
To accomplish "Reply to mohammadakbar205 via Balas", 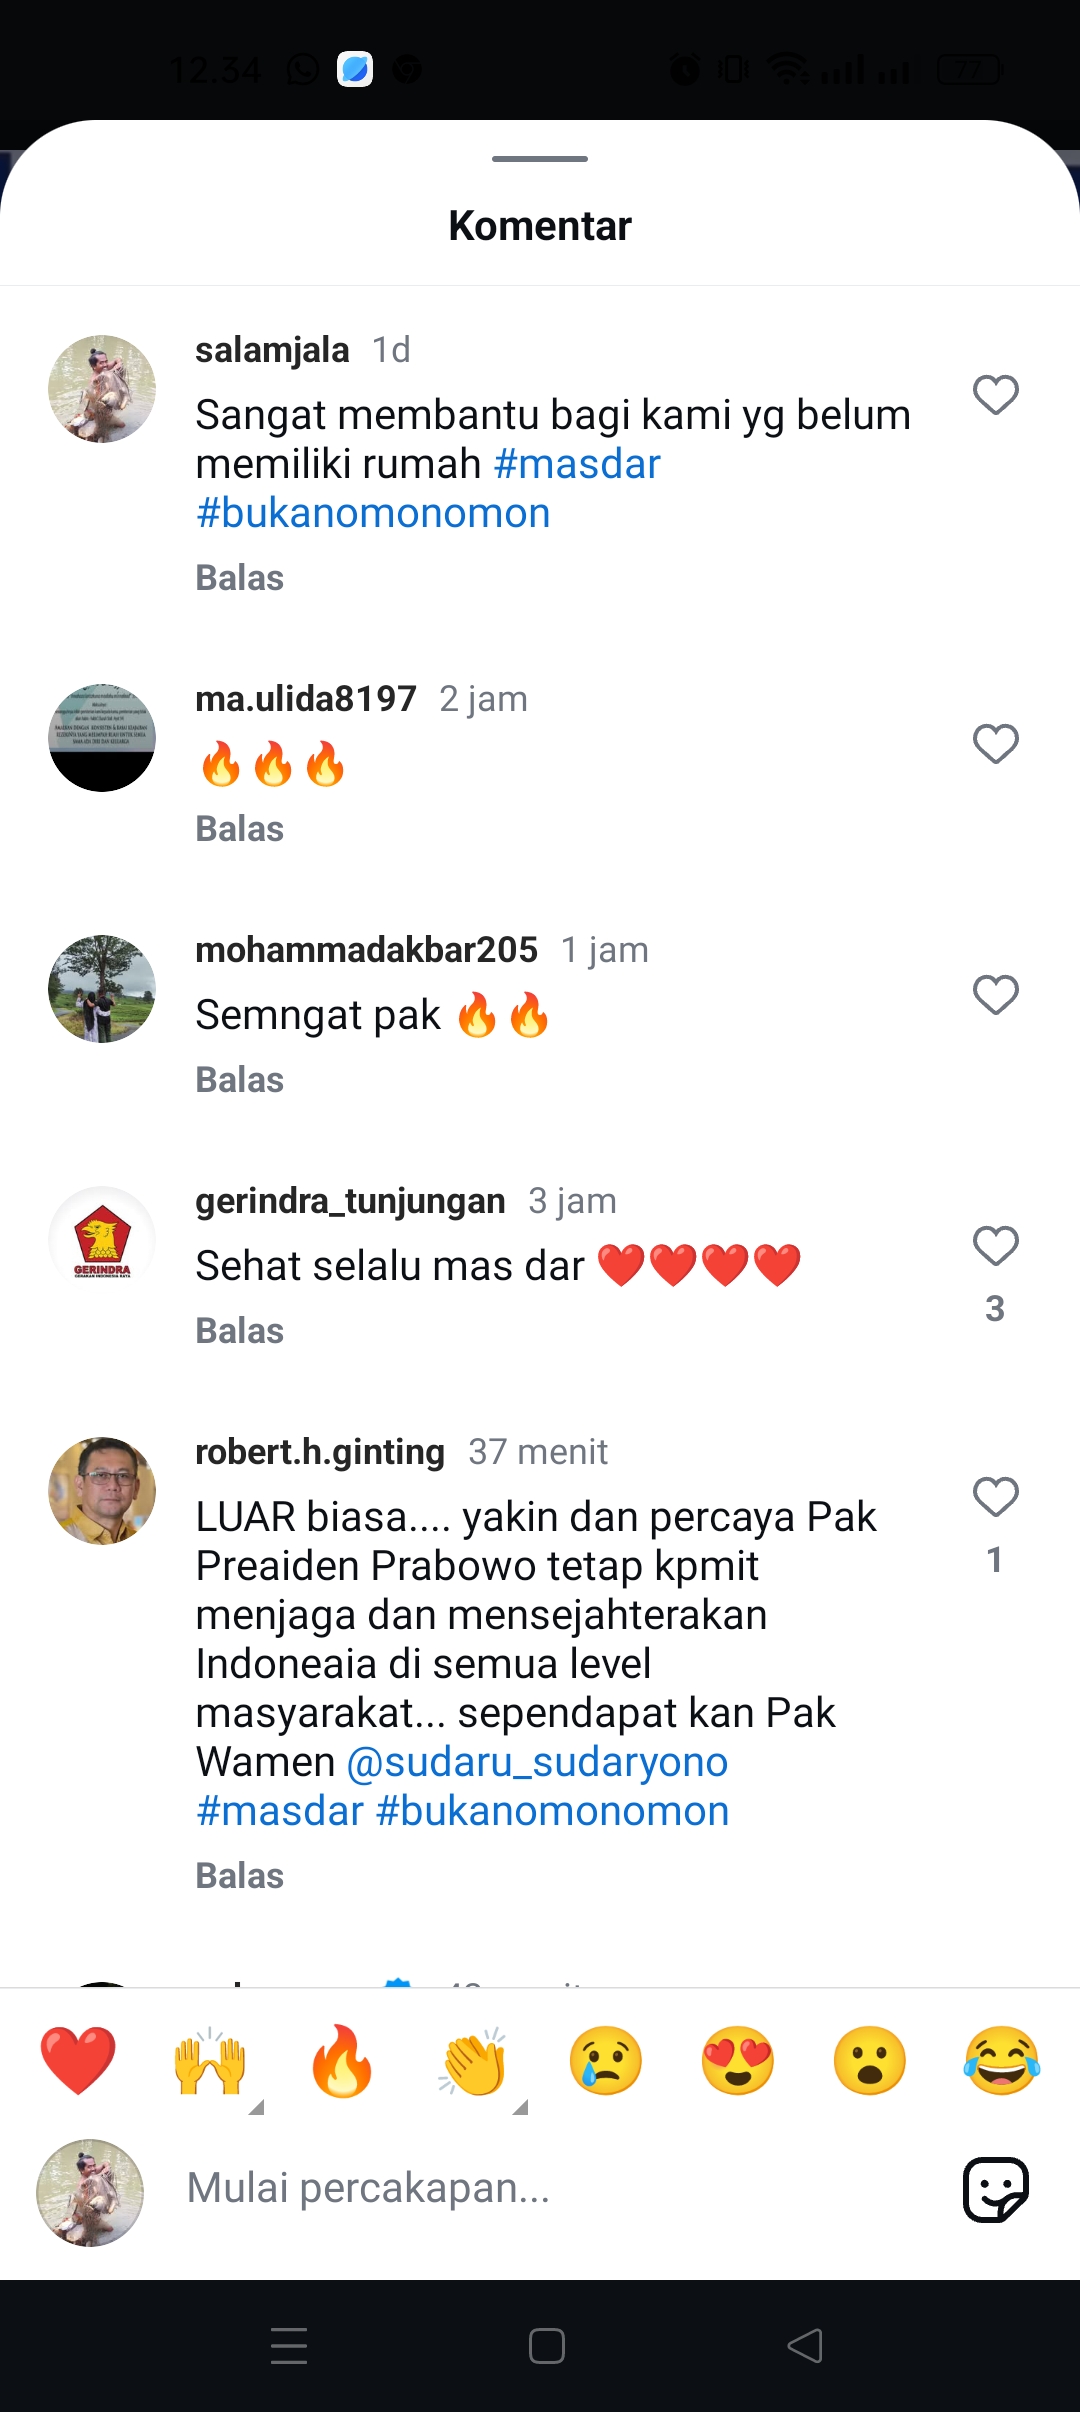I will [240, 1080].
